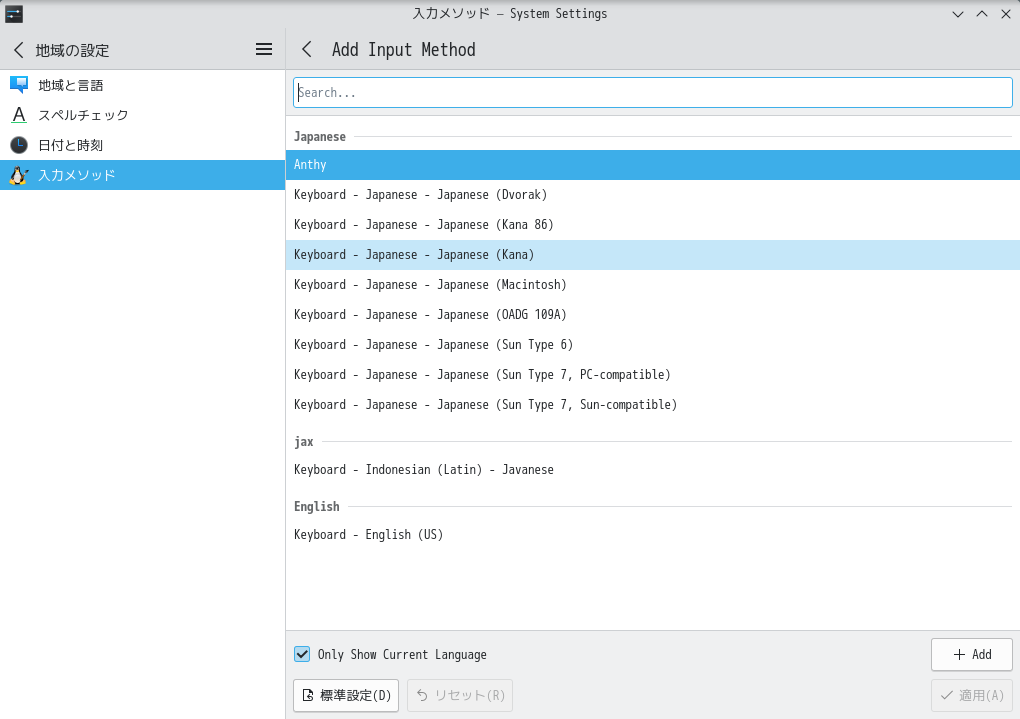
Task: Select 入力メソッド in the sidebar
Action: (142, 175)
